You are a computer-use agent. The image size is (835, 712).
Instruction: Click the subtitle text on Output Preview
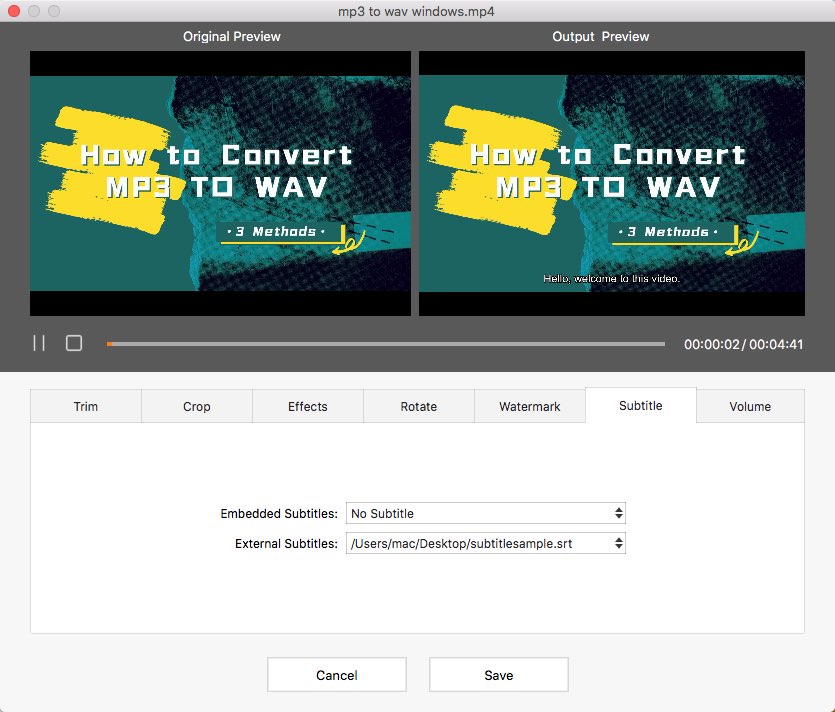pyautogui.click(x=611, y=279)
